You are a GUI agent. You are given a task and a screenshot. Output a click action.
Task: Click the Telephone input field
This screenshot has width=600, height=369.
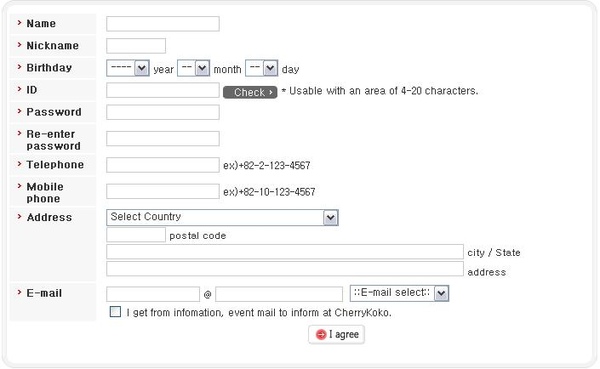pyautogui.click(x=163, y=165)
